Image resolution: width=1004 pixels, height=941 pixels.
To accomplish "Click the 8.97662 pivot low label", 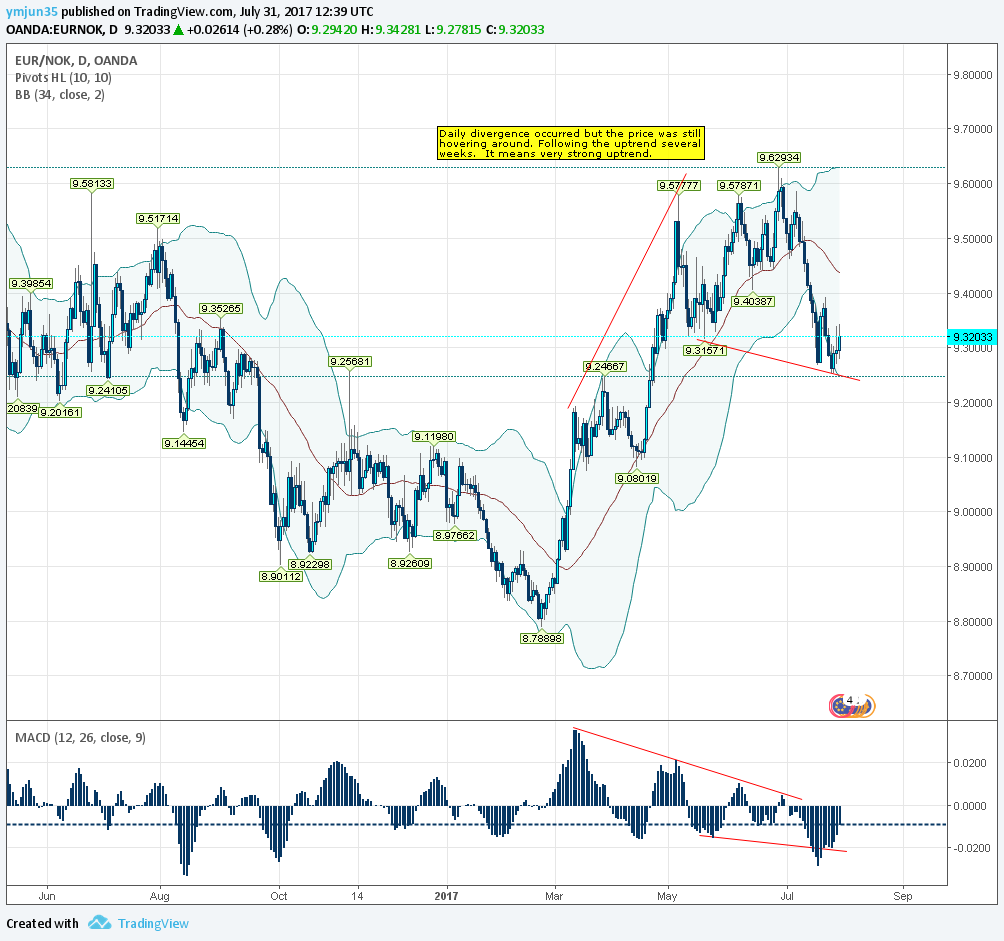I will point(455,536).
